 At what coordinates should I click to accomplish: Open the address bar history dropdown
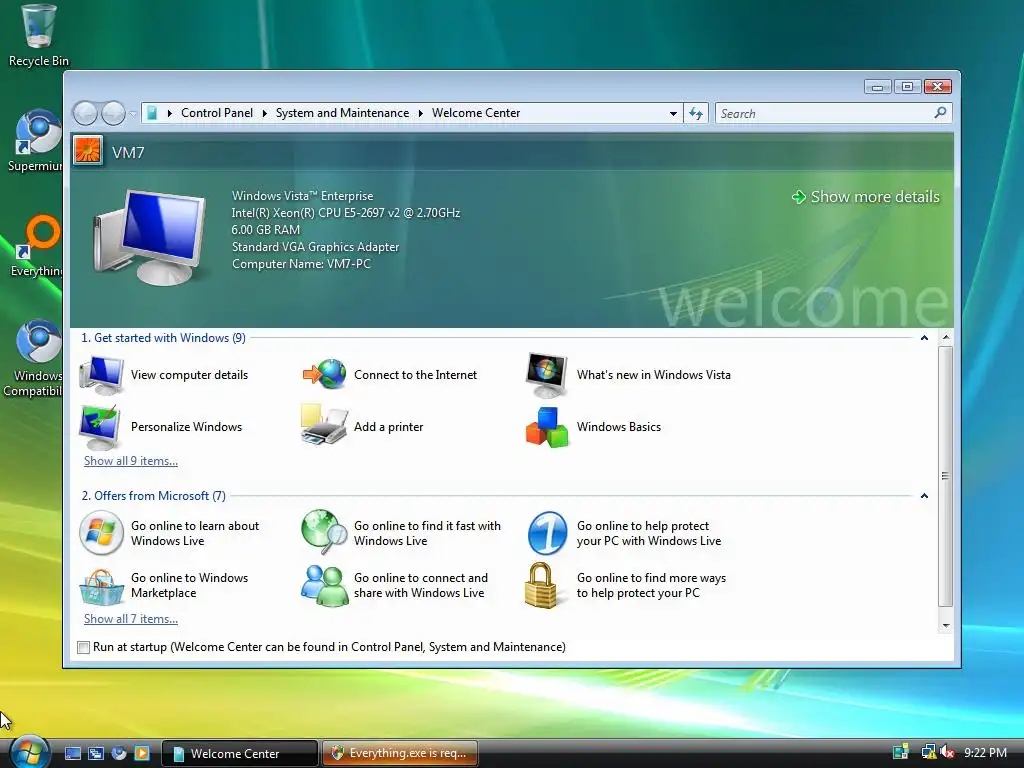[673, 114]
